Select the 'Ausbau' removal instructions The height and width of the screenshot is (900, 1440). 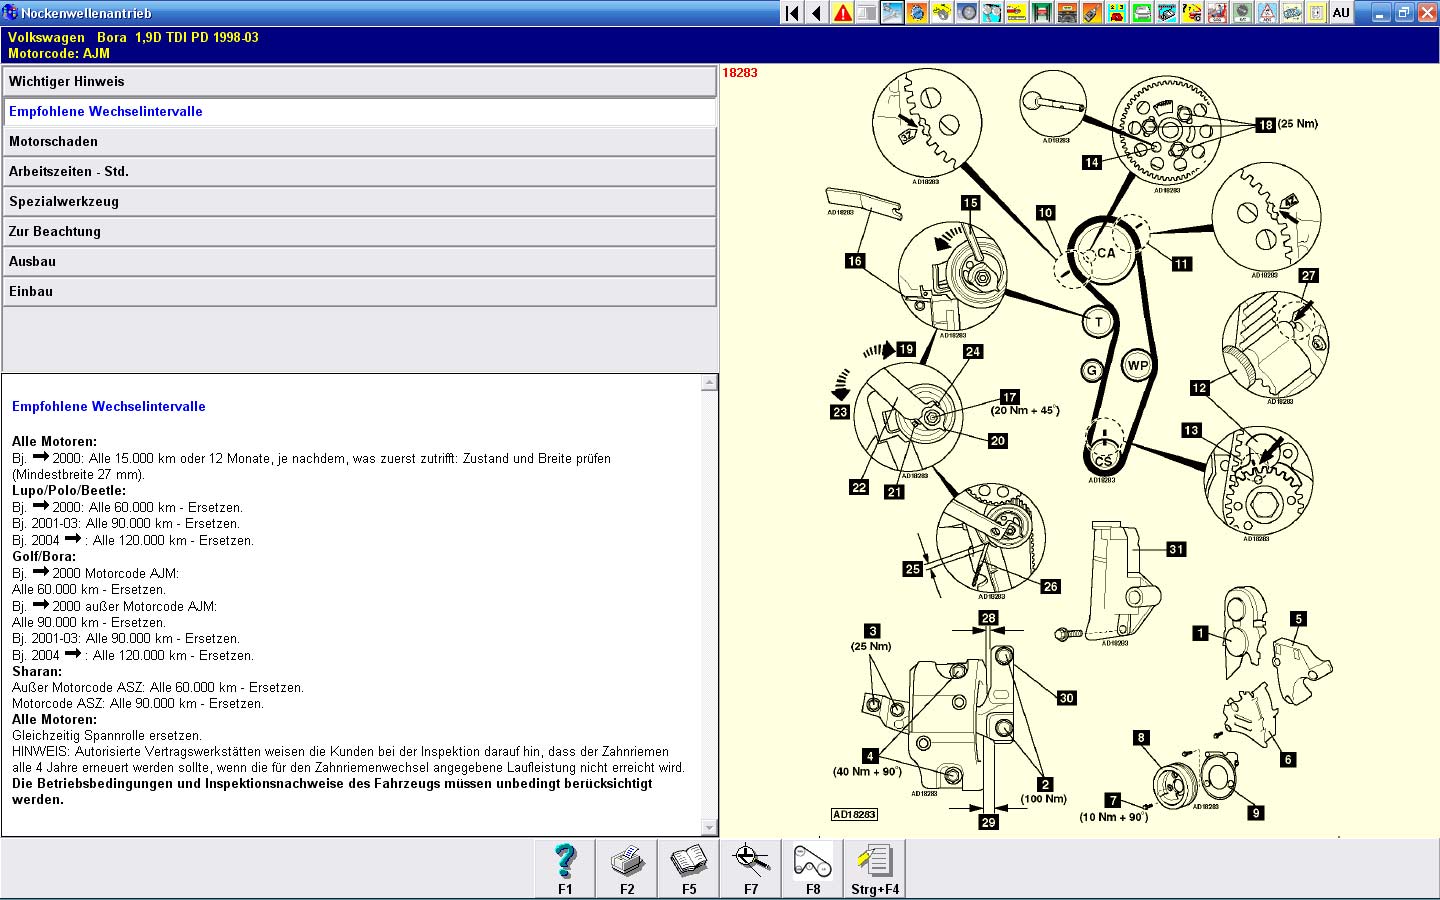point(359,262)
